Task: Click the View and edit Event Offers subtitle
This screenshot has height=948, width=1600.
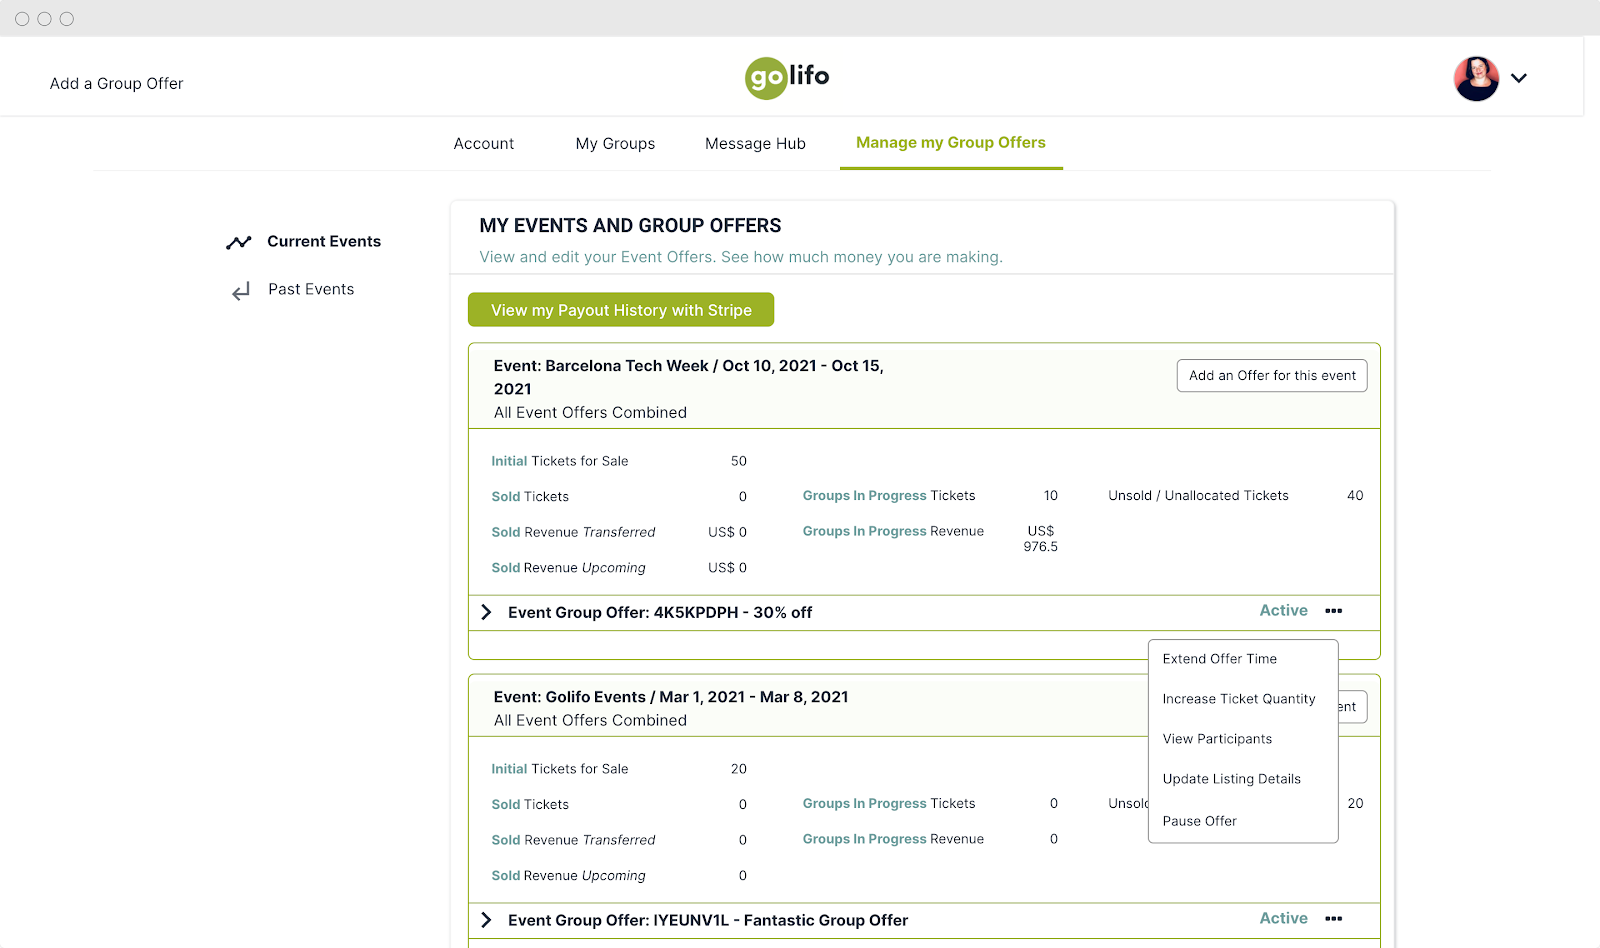Action: pyautogui.click(x=741, y=257)
